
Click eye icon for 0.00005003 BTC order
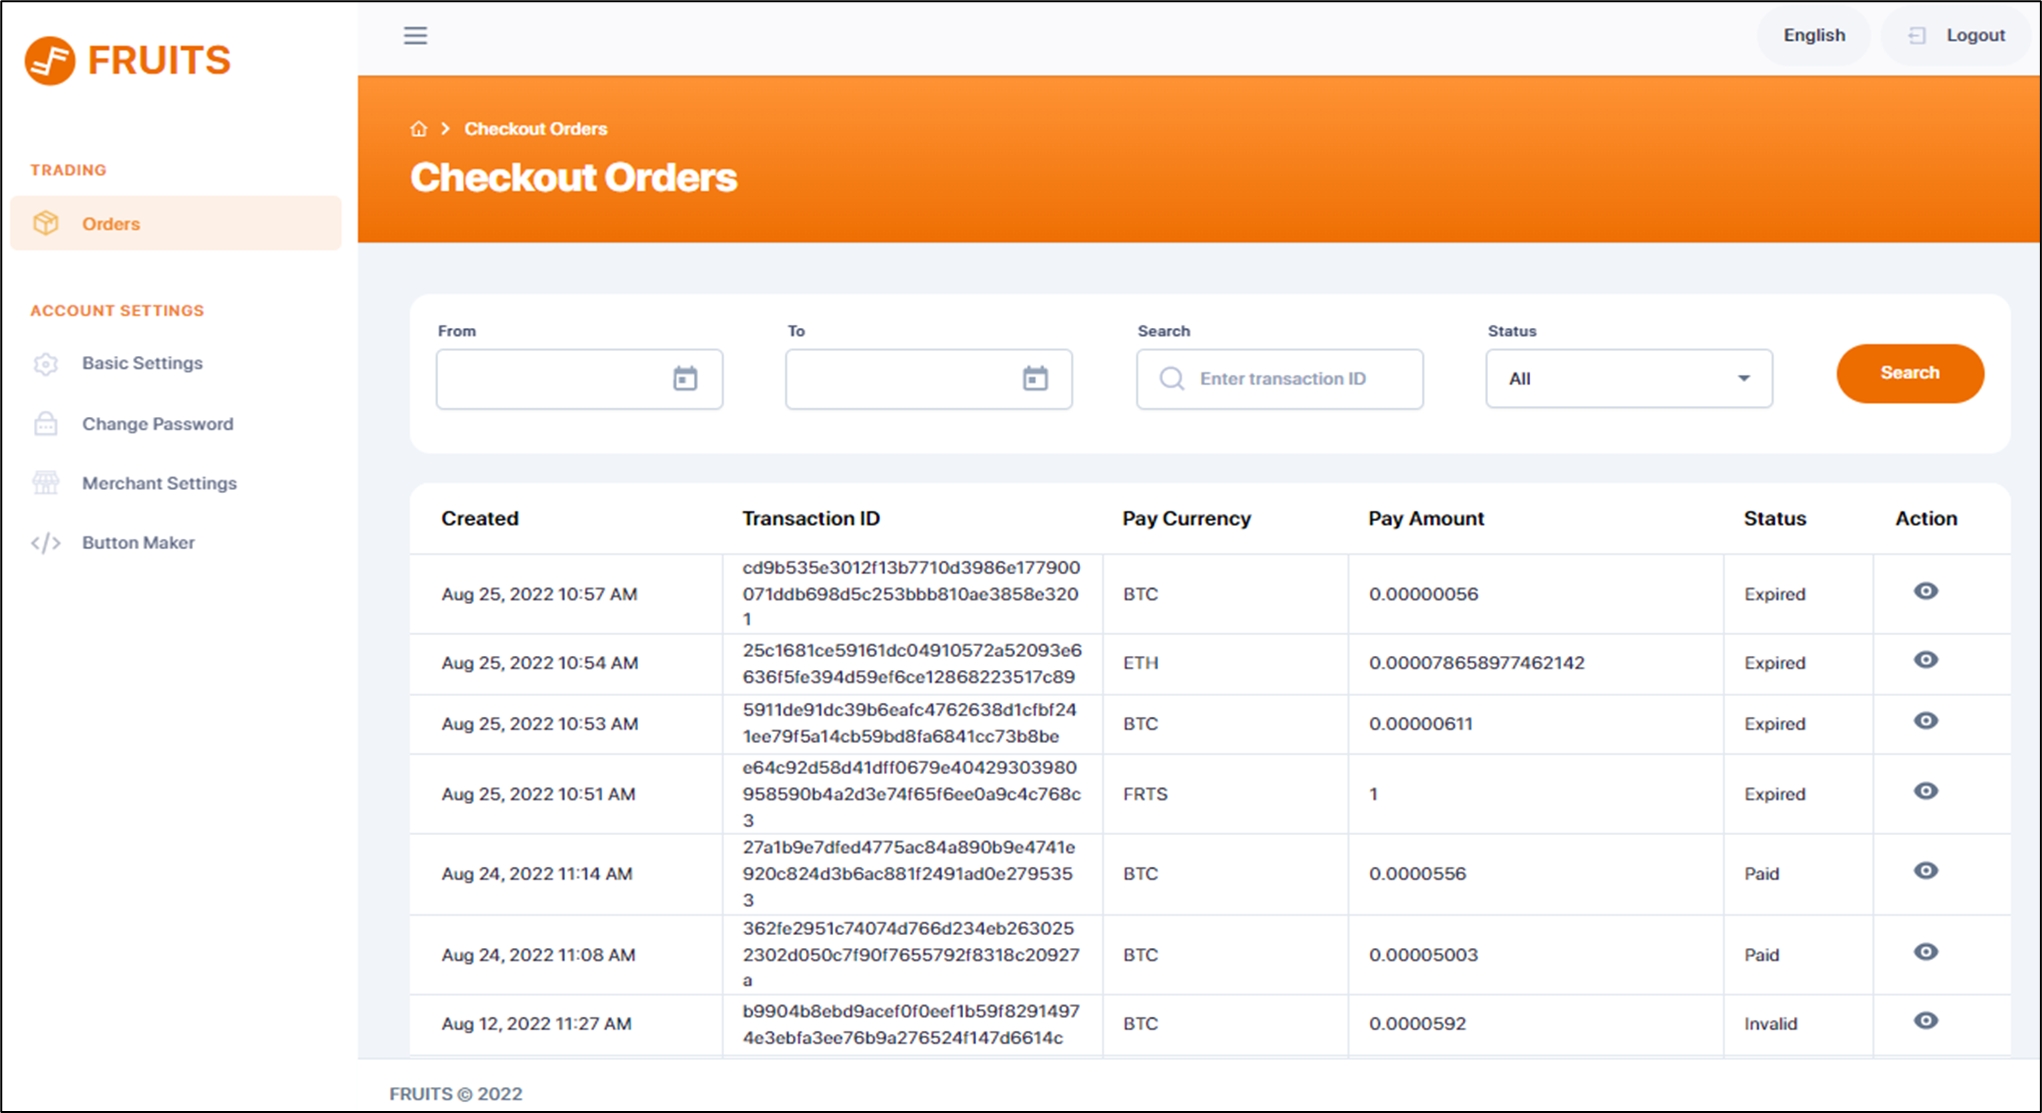click(1925, 952)
